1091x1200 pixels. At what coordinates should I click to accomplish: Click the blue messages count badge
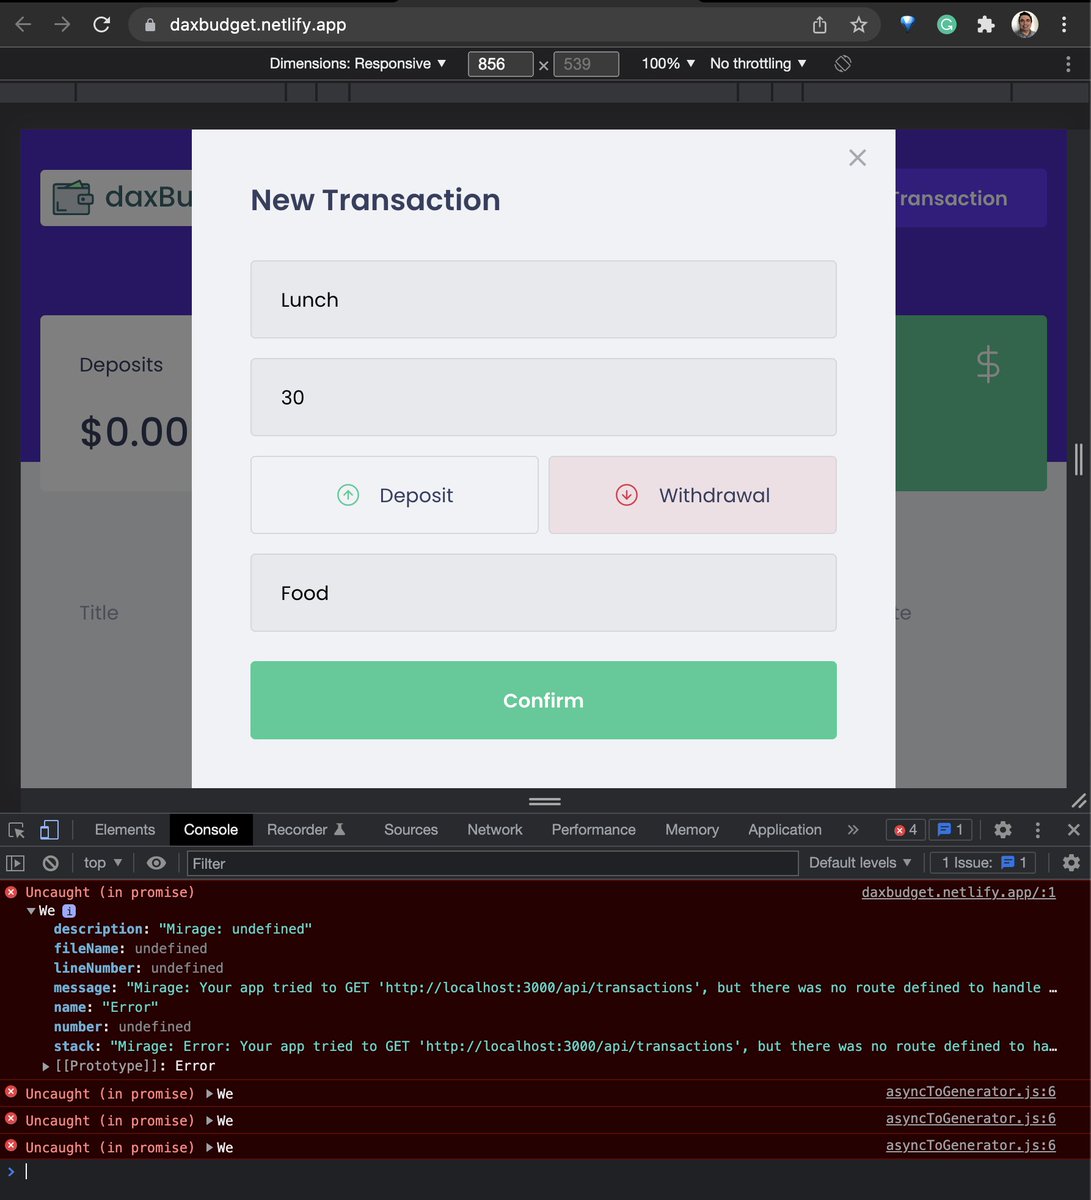coord(951,830)
